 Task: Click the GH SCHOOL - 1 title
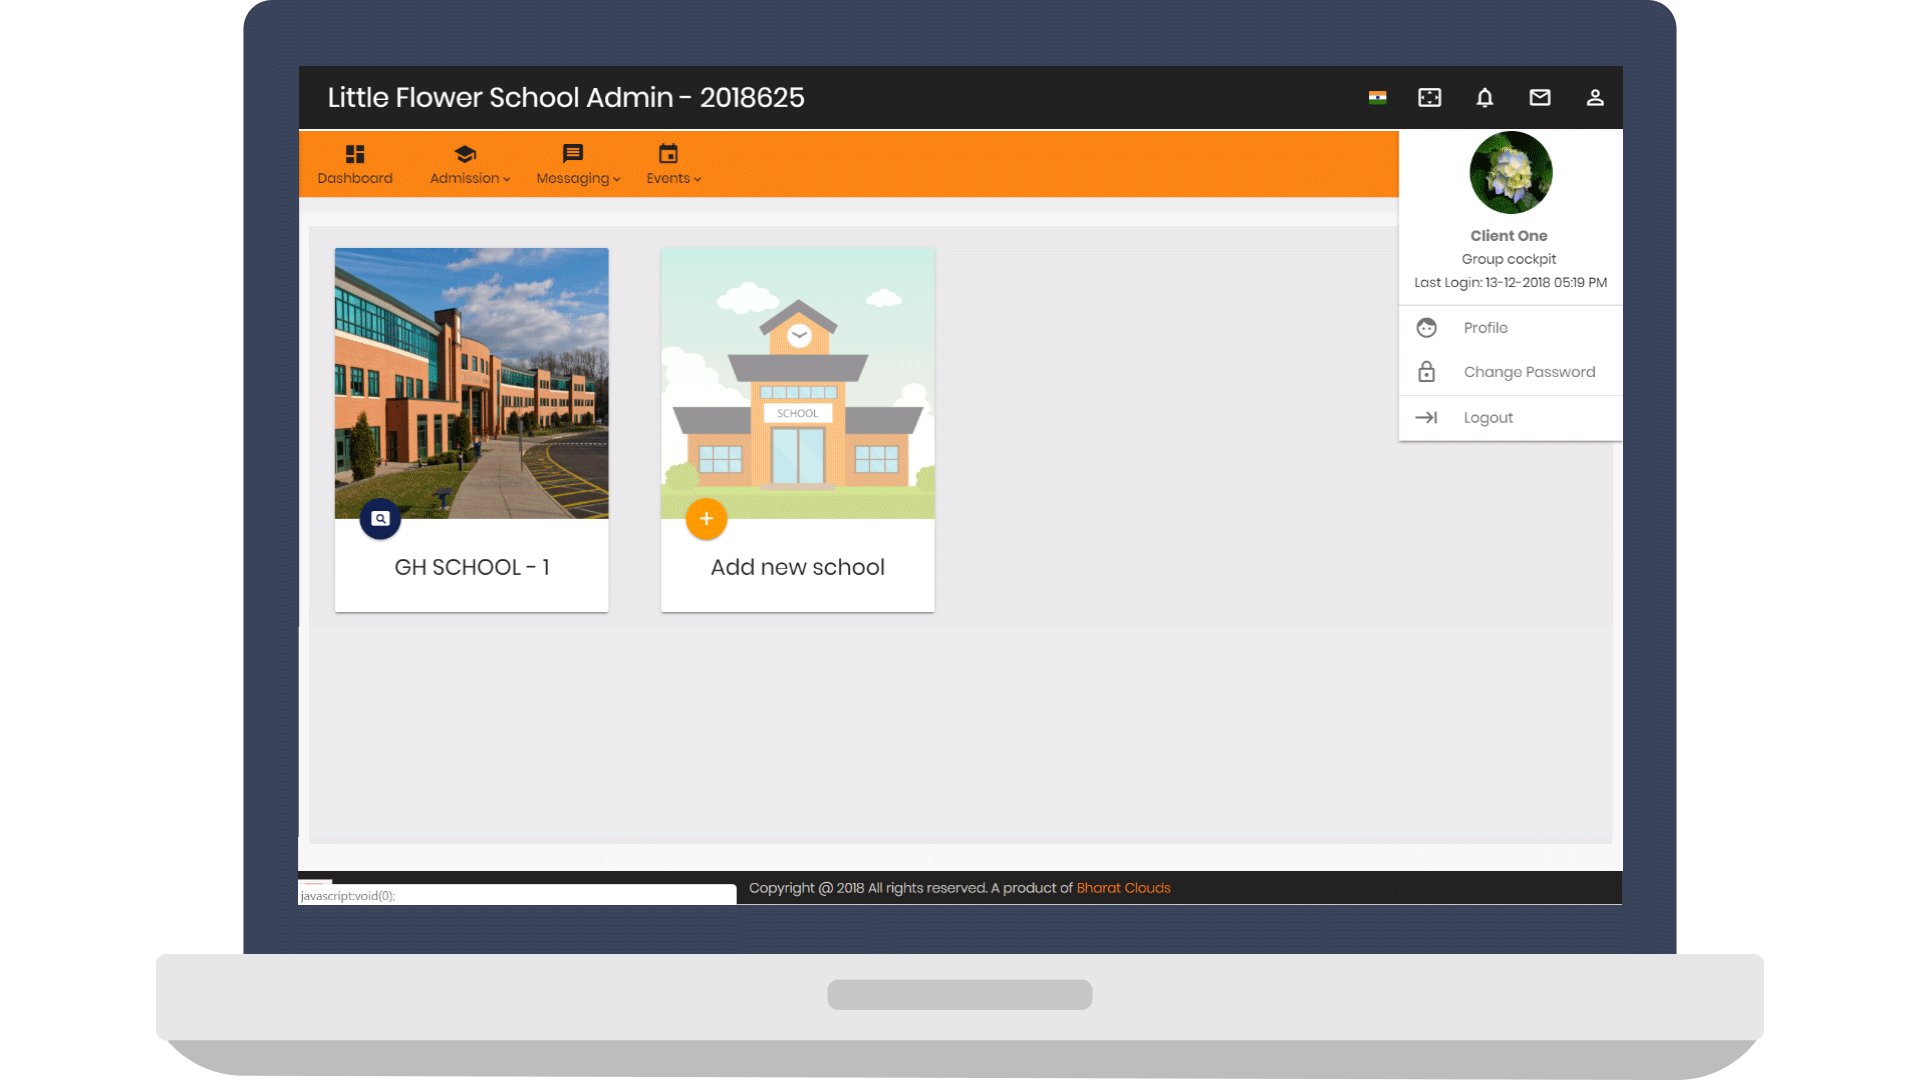click(471, 567)
